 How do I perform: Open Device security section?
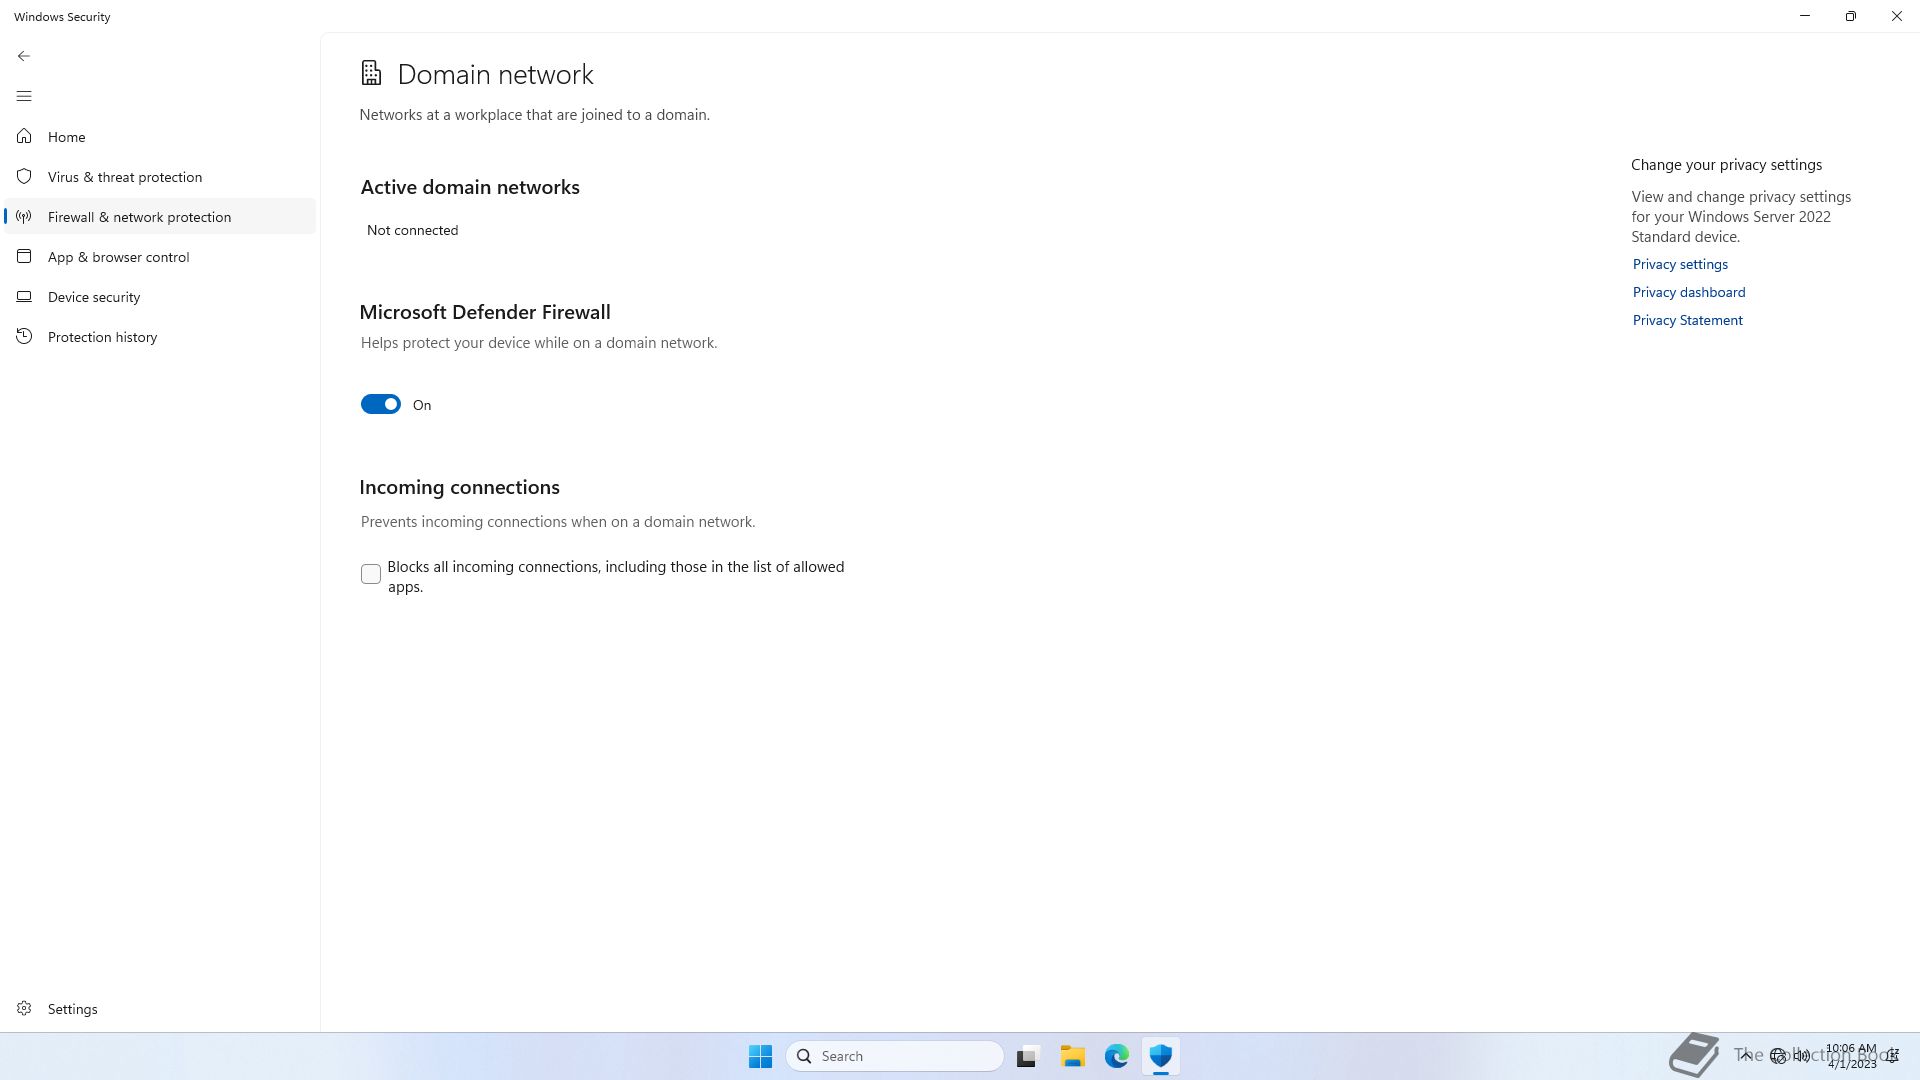coord(160,297)
